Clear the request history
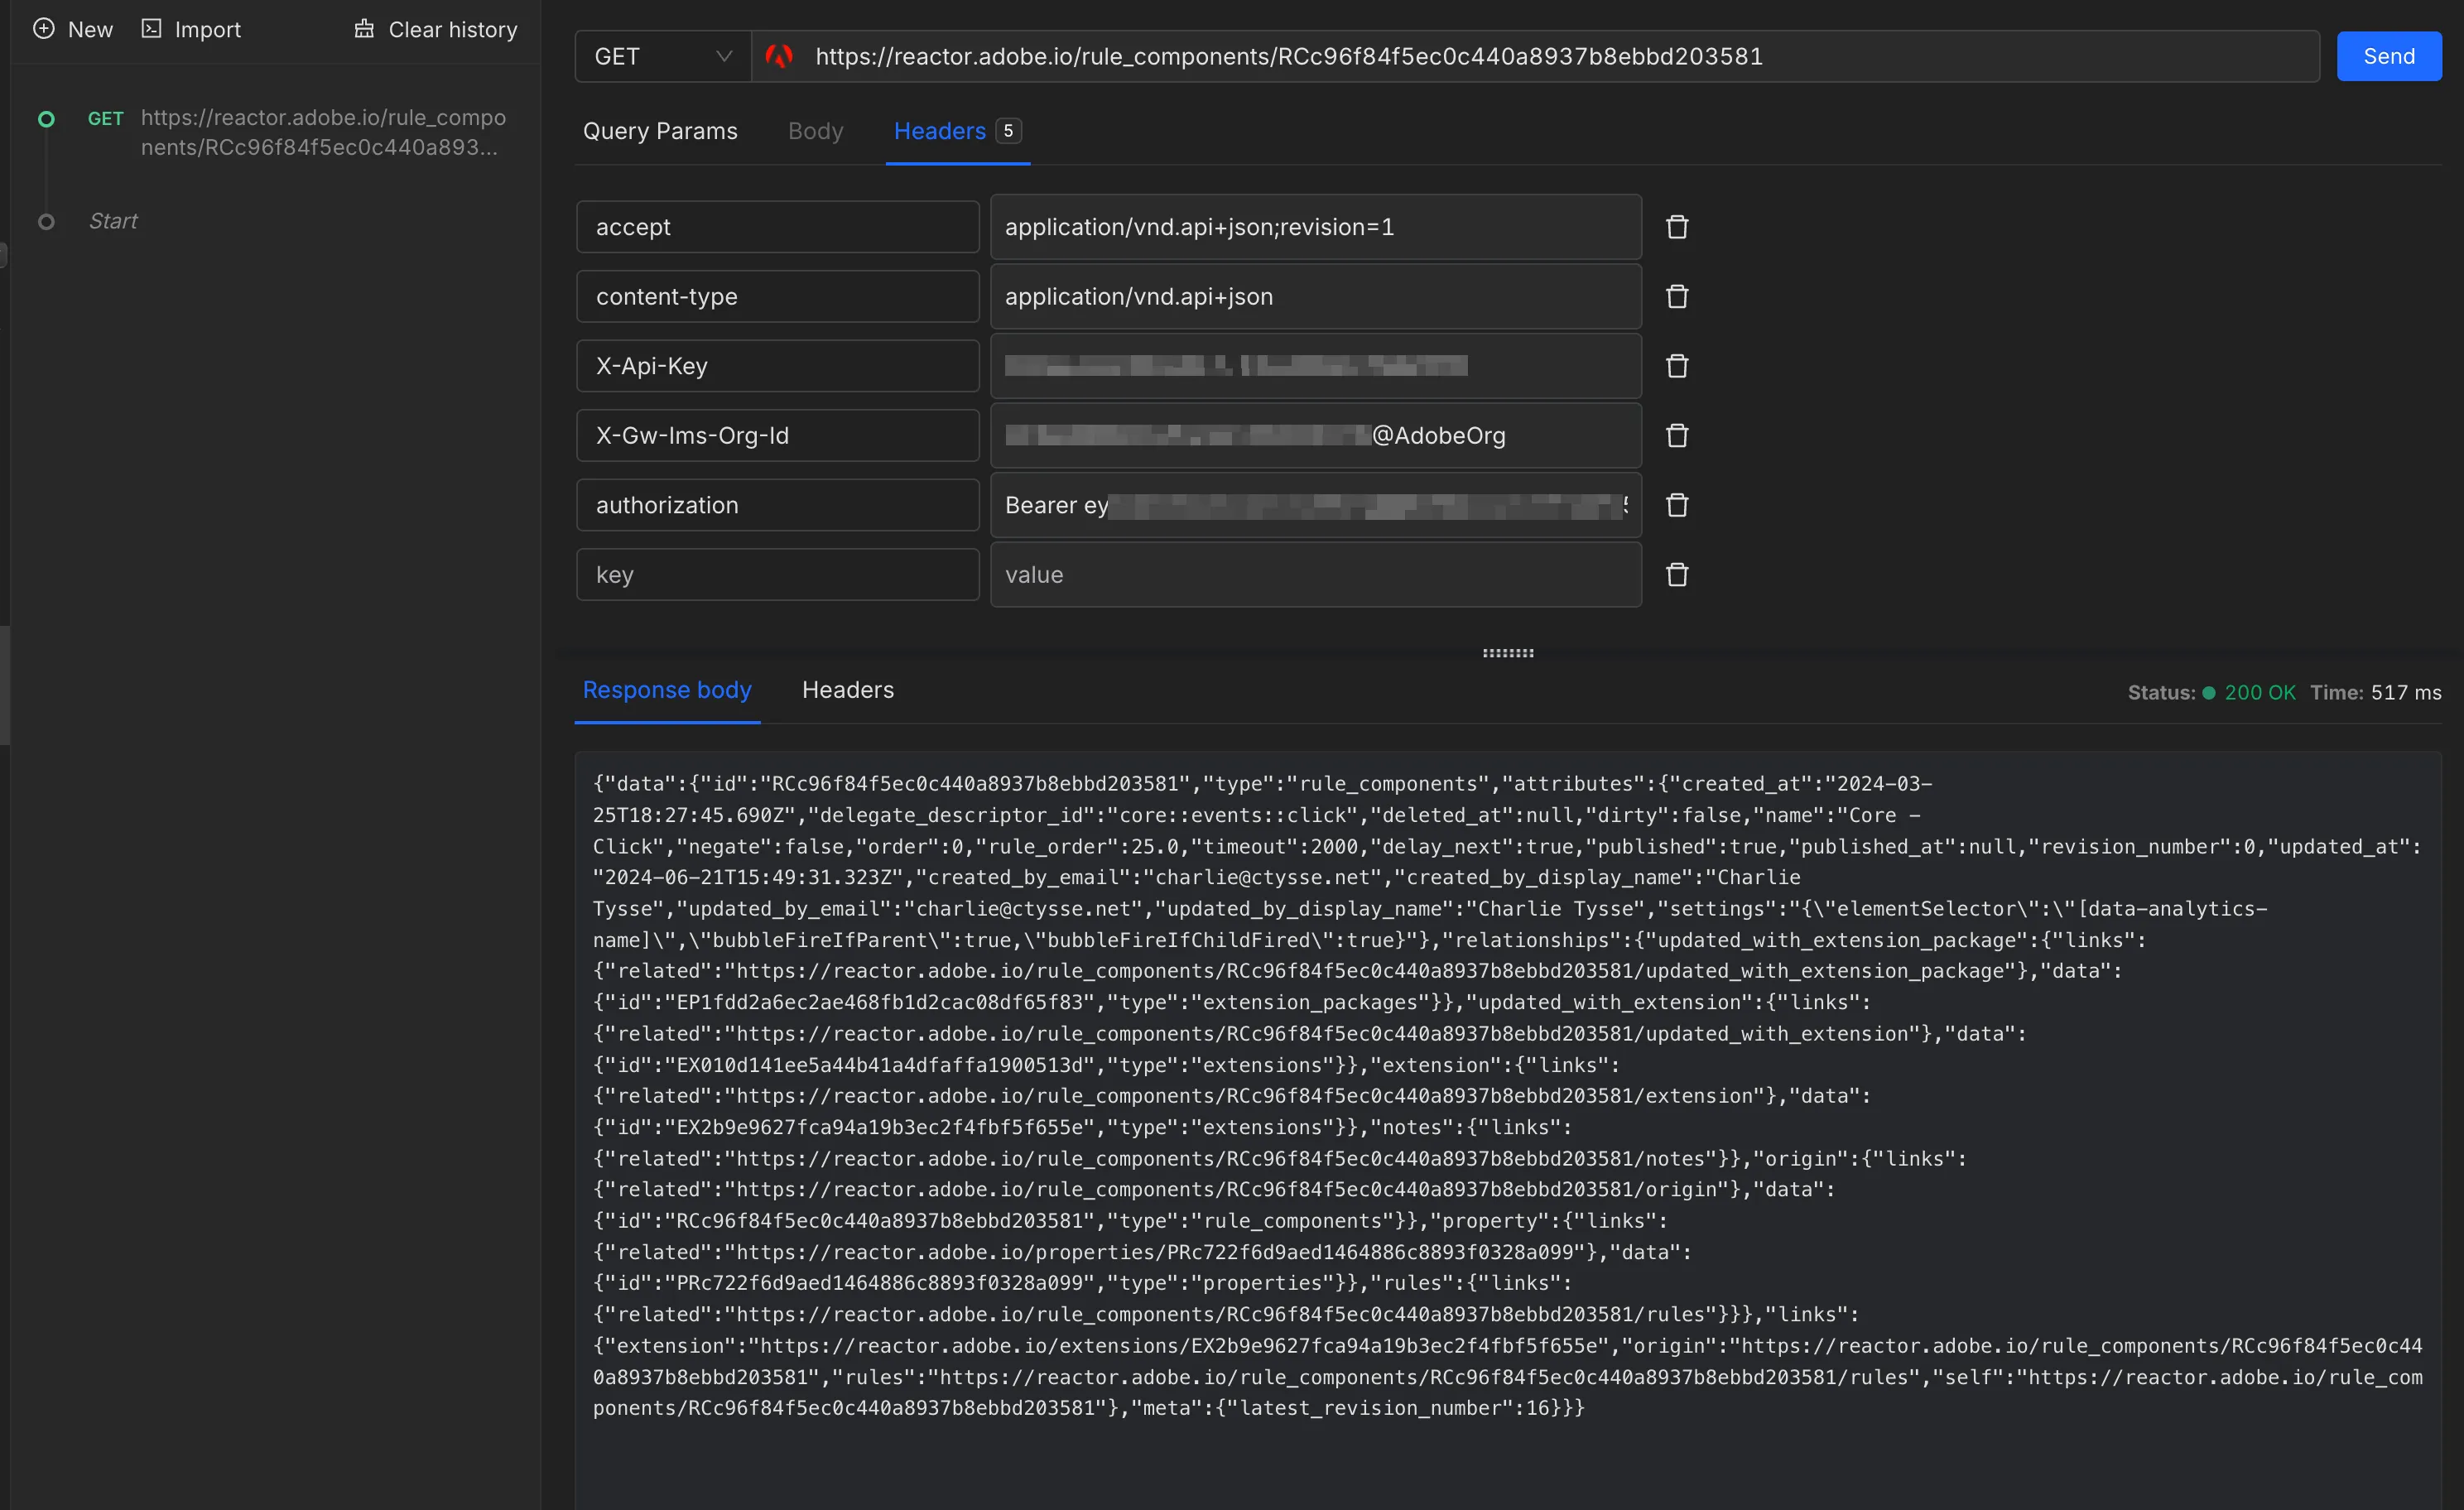Screen dimensions: 2464x1510 (434, 29)
